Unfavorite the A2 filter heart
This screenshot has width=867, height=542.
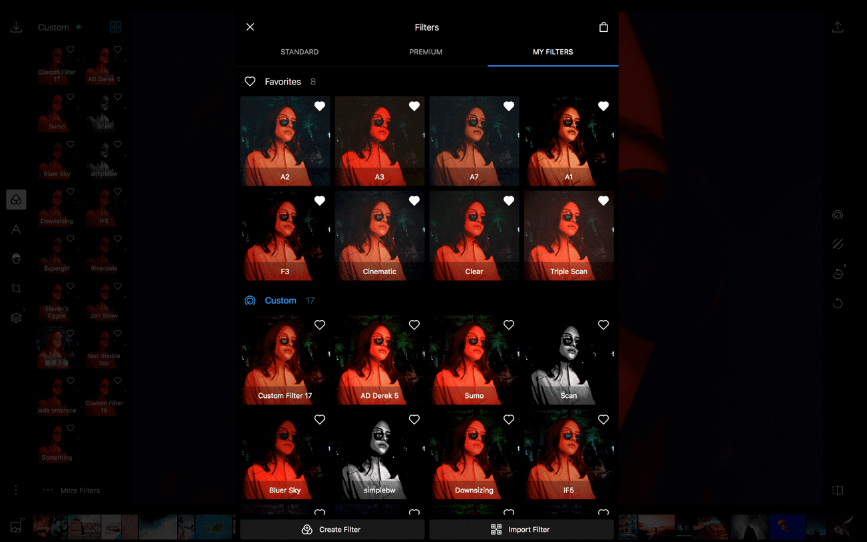tap(319, 106)
